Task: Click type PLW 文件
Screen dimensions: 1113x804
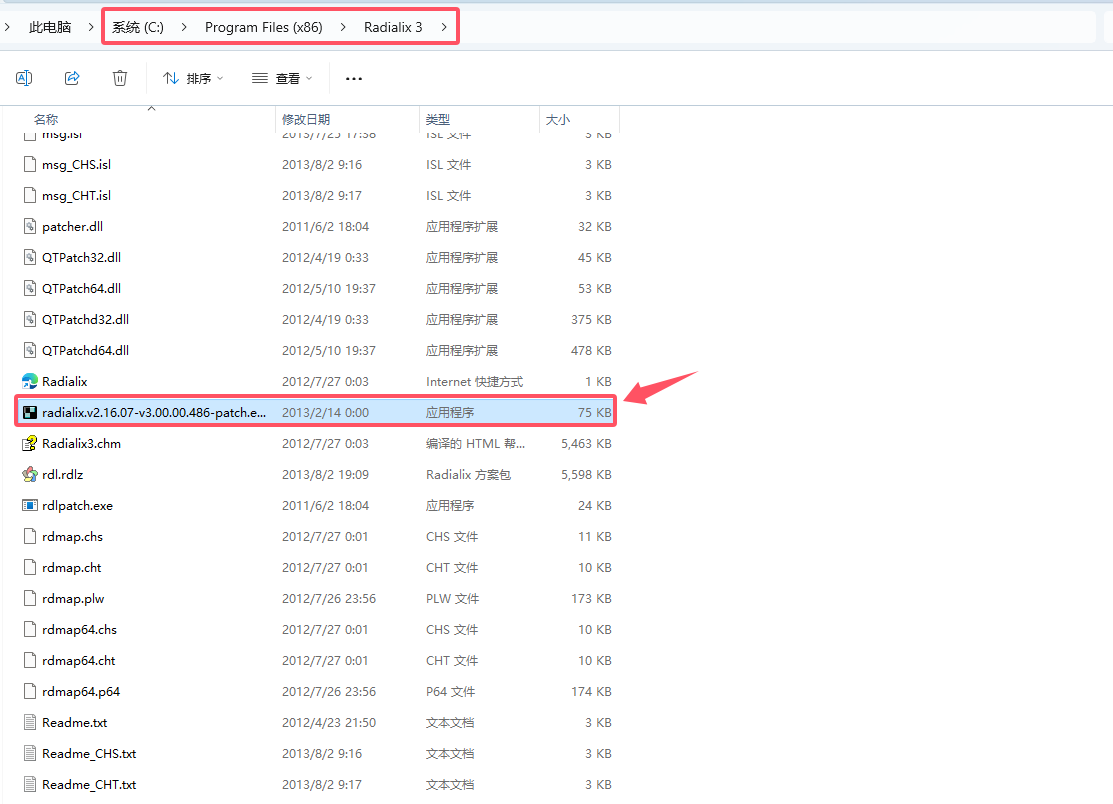Action: pos(452,598)
